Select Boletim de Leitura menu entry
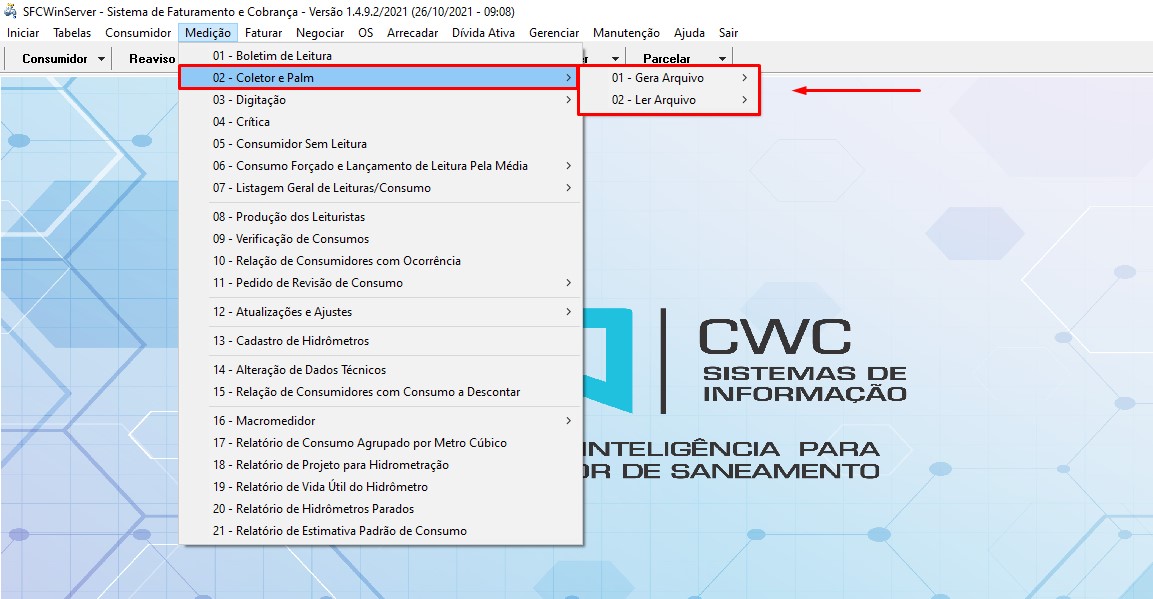Viewport: 1153px width, 599px height. [271, 56]
